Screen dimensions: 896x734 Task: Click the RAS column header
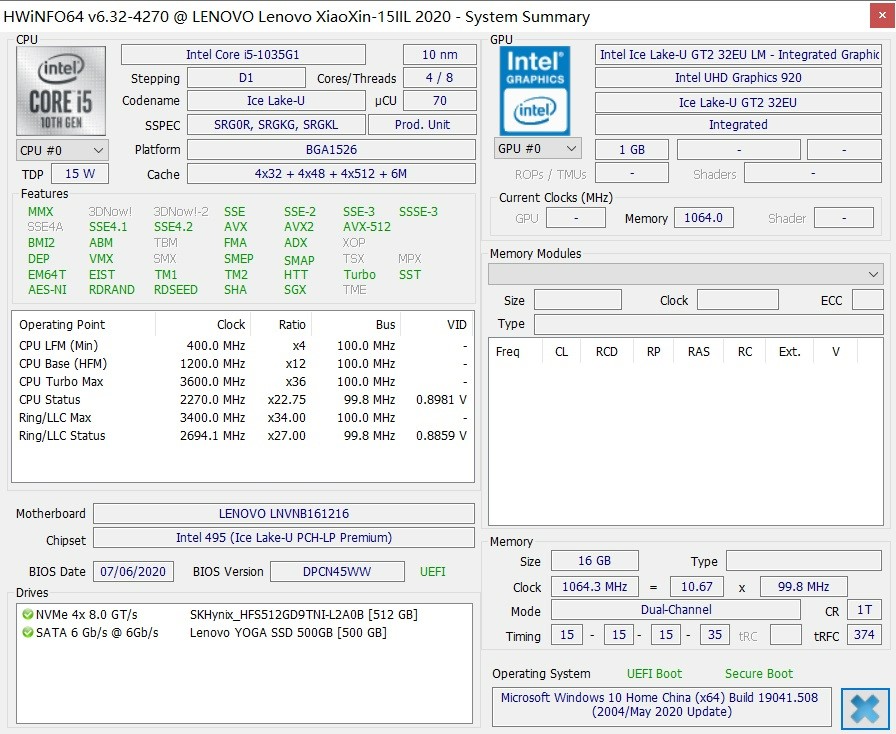[698, 352]
